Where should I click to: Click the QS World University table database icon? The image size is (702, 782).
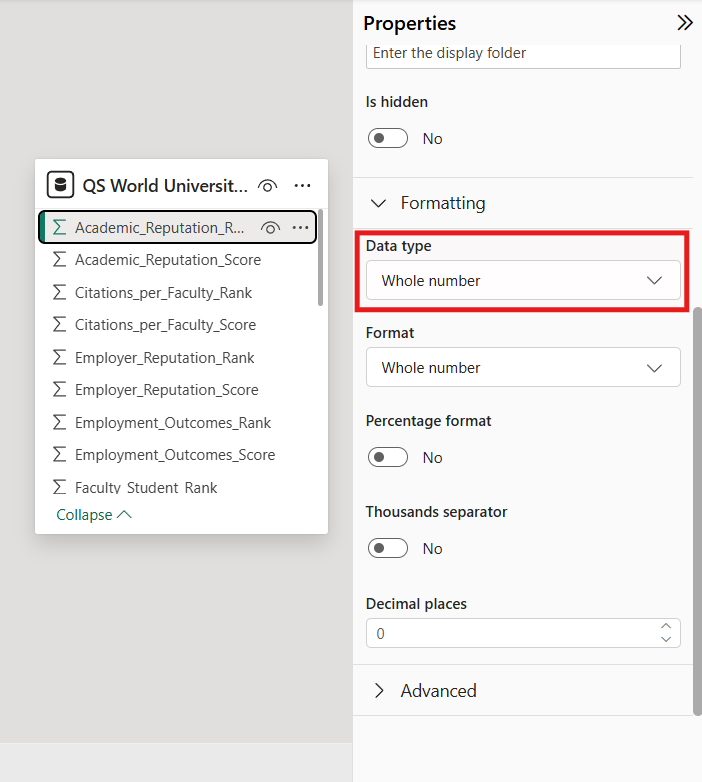coord(60,185)
